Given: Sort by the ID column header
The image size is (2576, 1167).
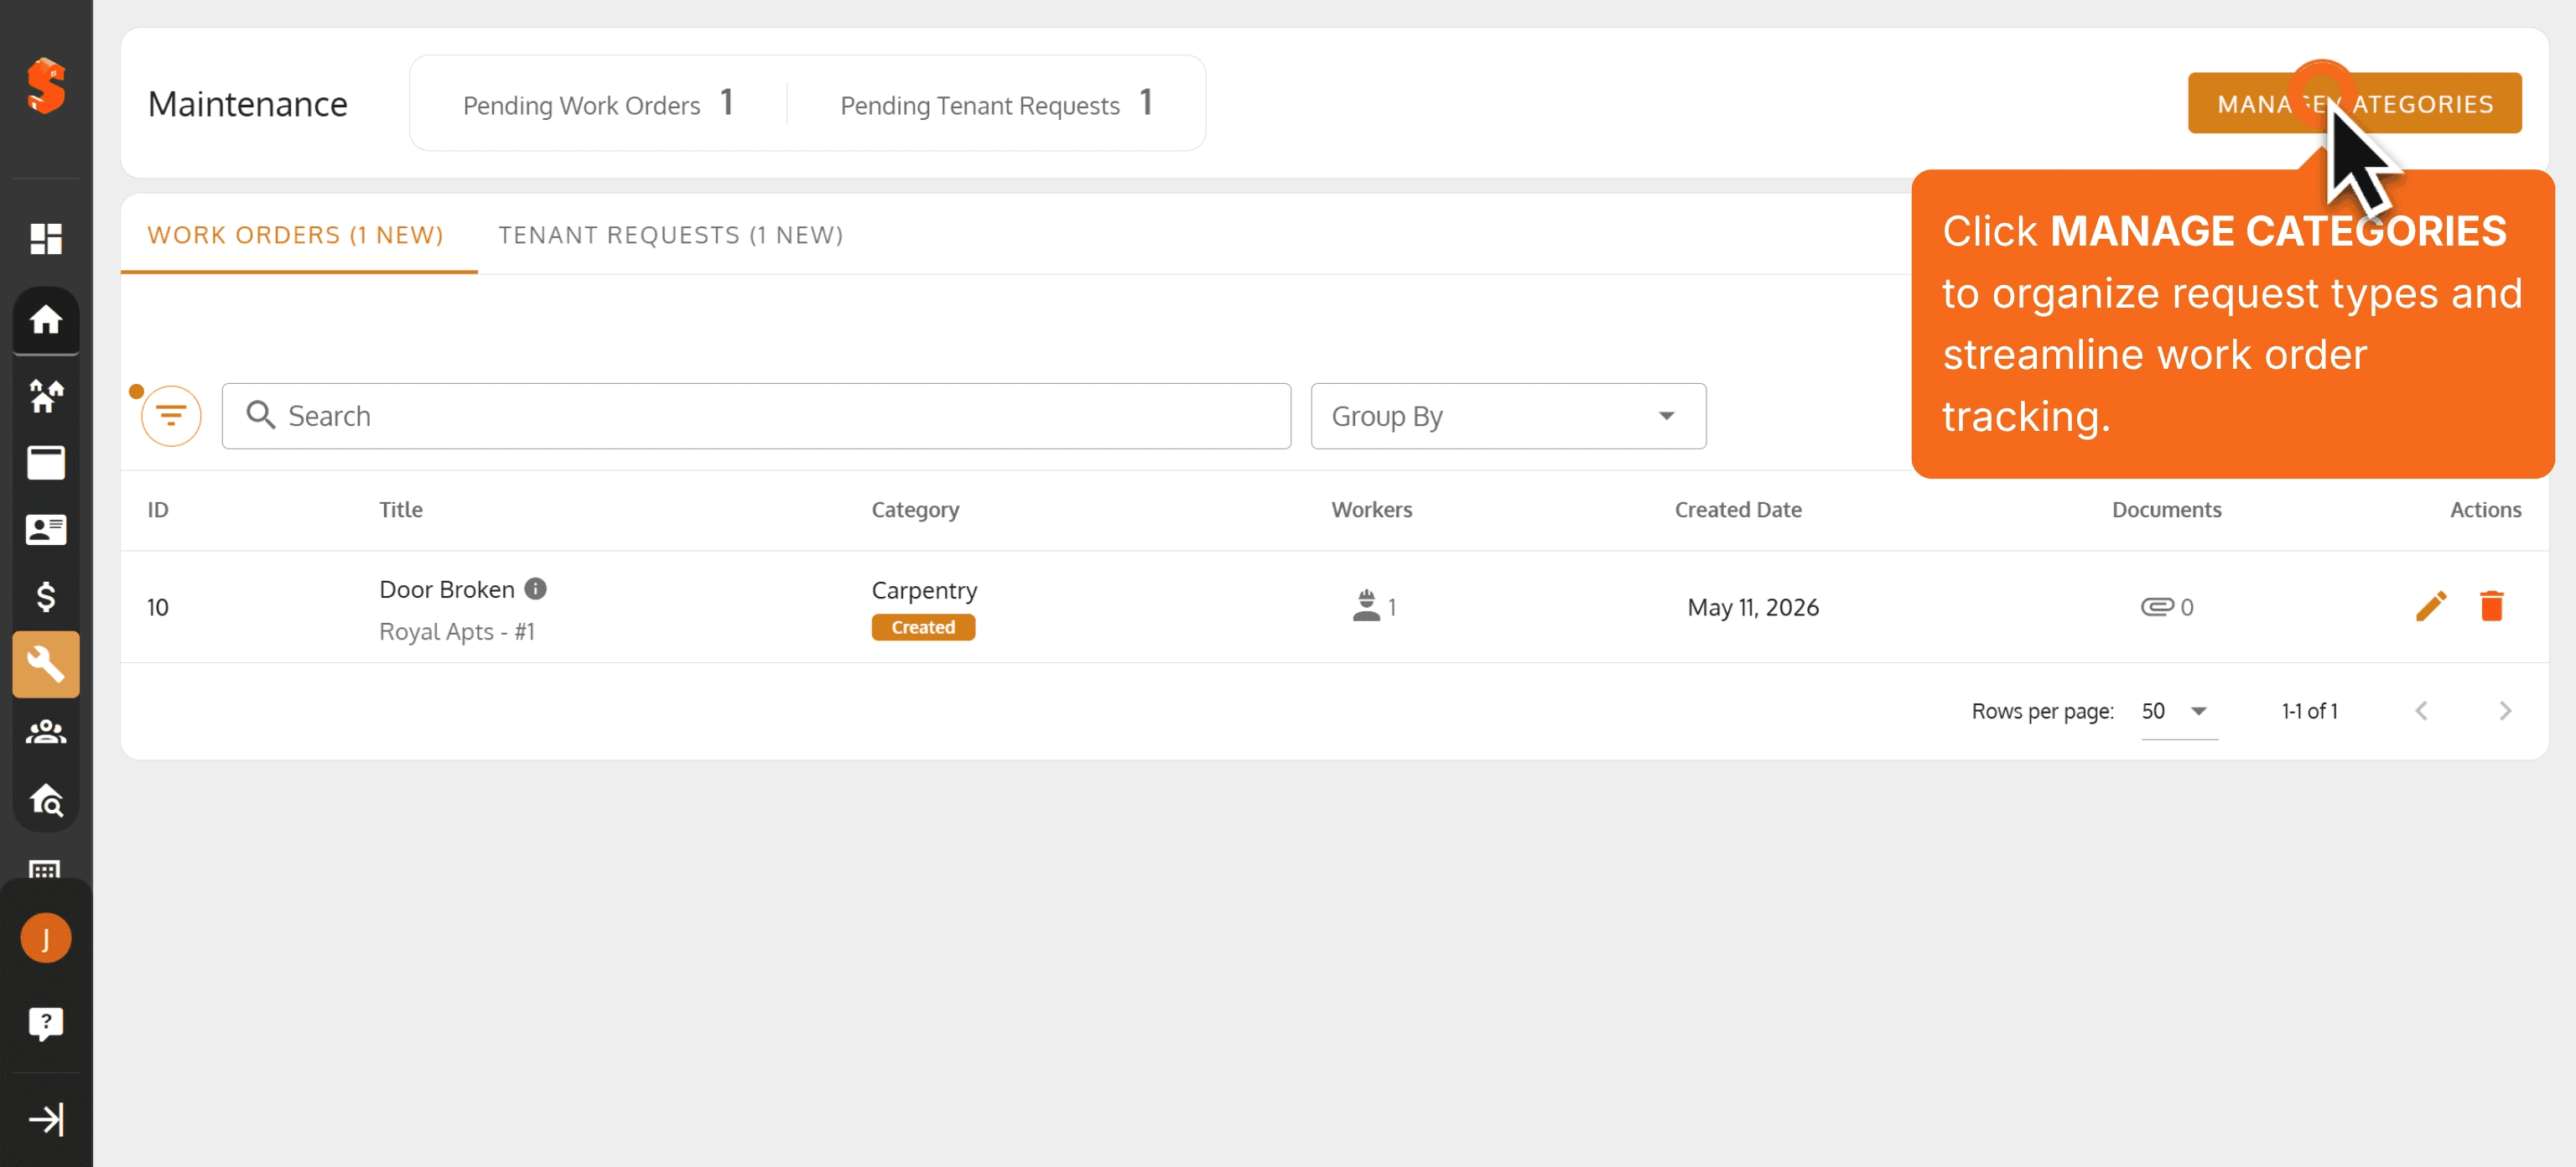Looking at the screenshot, I should [x=158, y=510].
